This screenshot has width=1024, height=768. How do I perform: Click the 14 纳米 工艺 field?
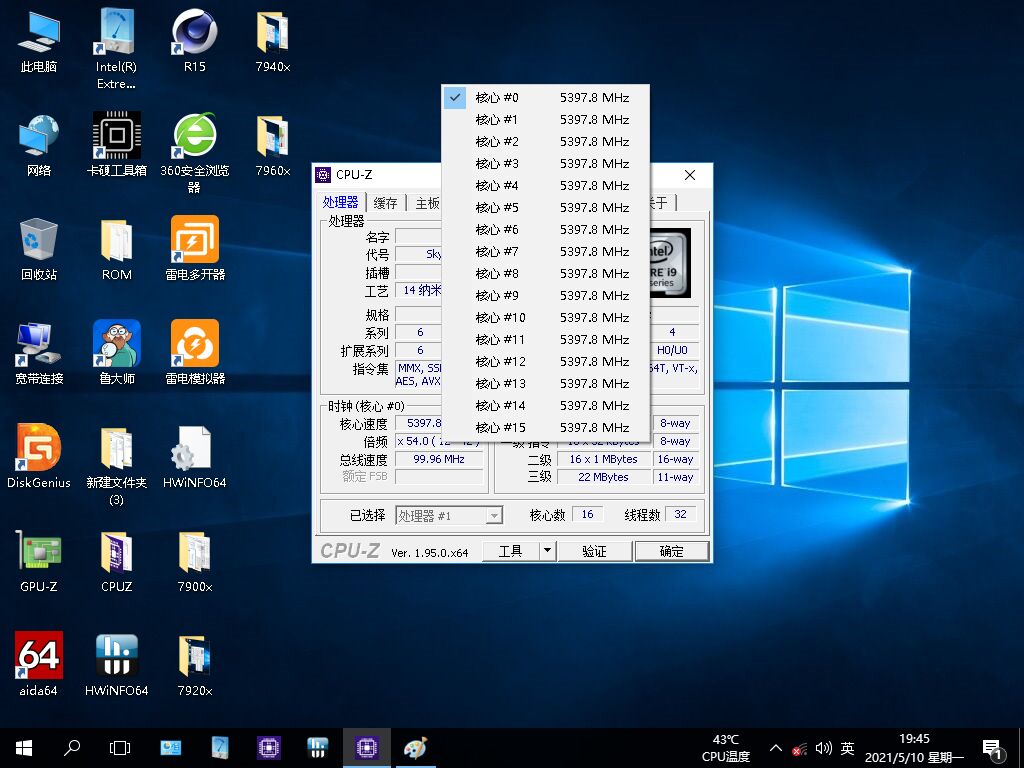pos(419,291)
